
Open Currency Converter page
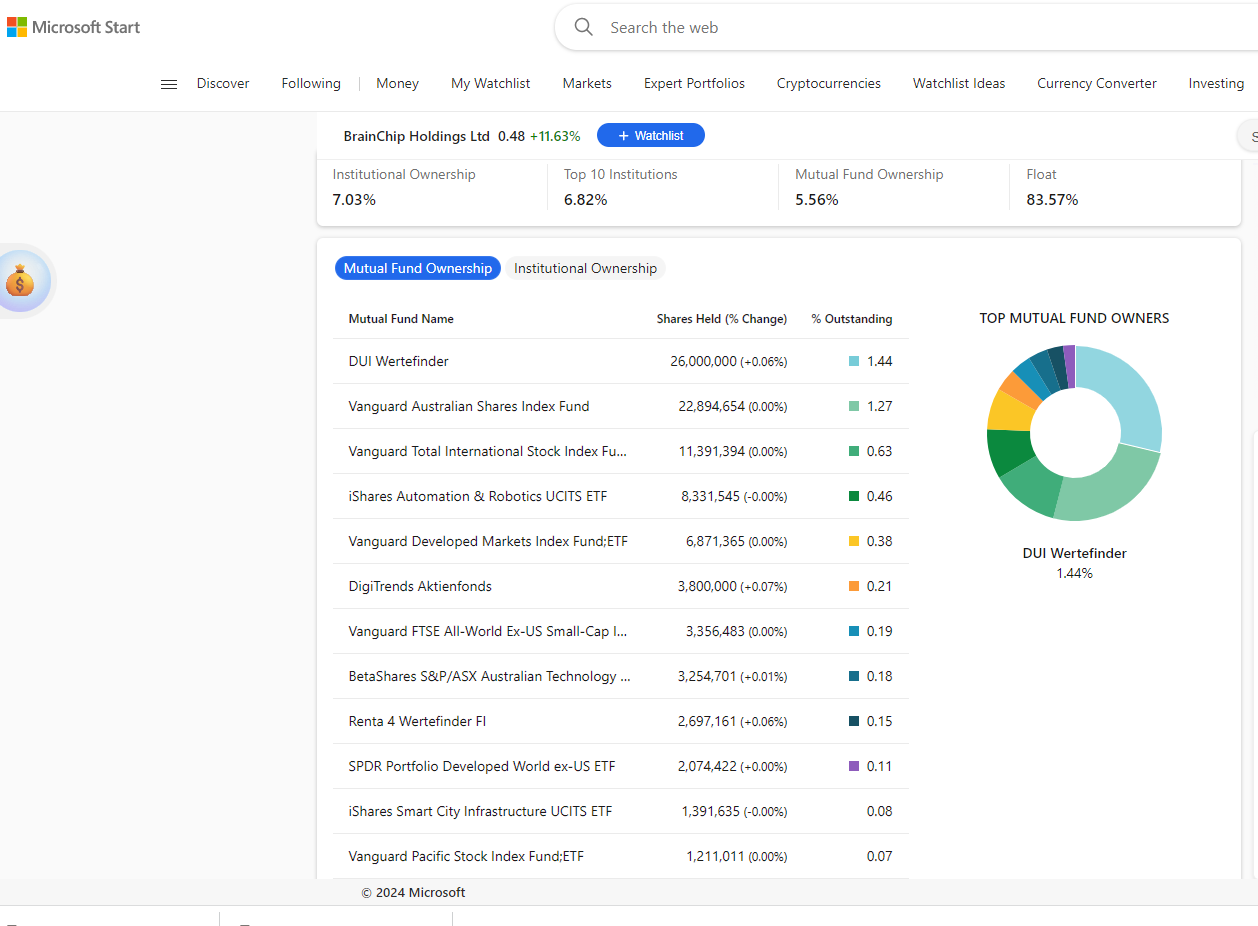click(x=1096, y=84)
